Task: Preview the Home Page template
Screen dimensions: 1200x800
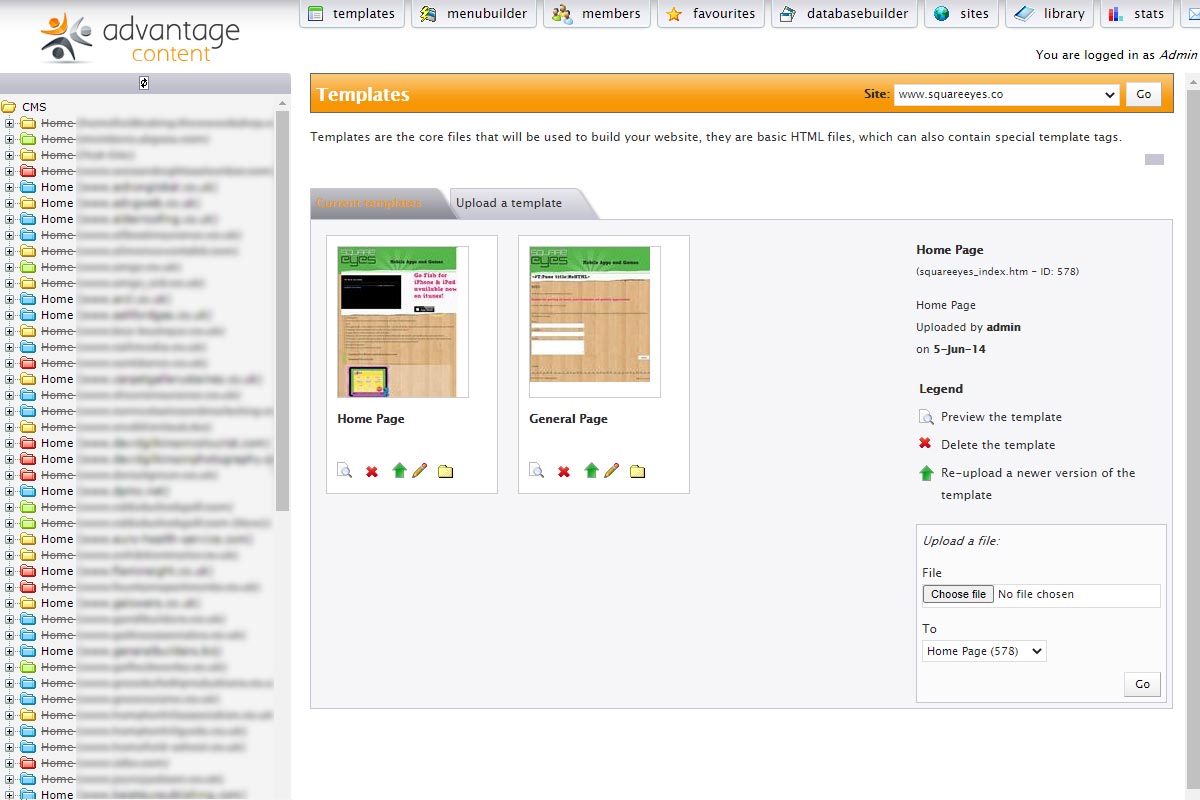Action: (344, 471)
